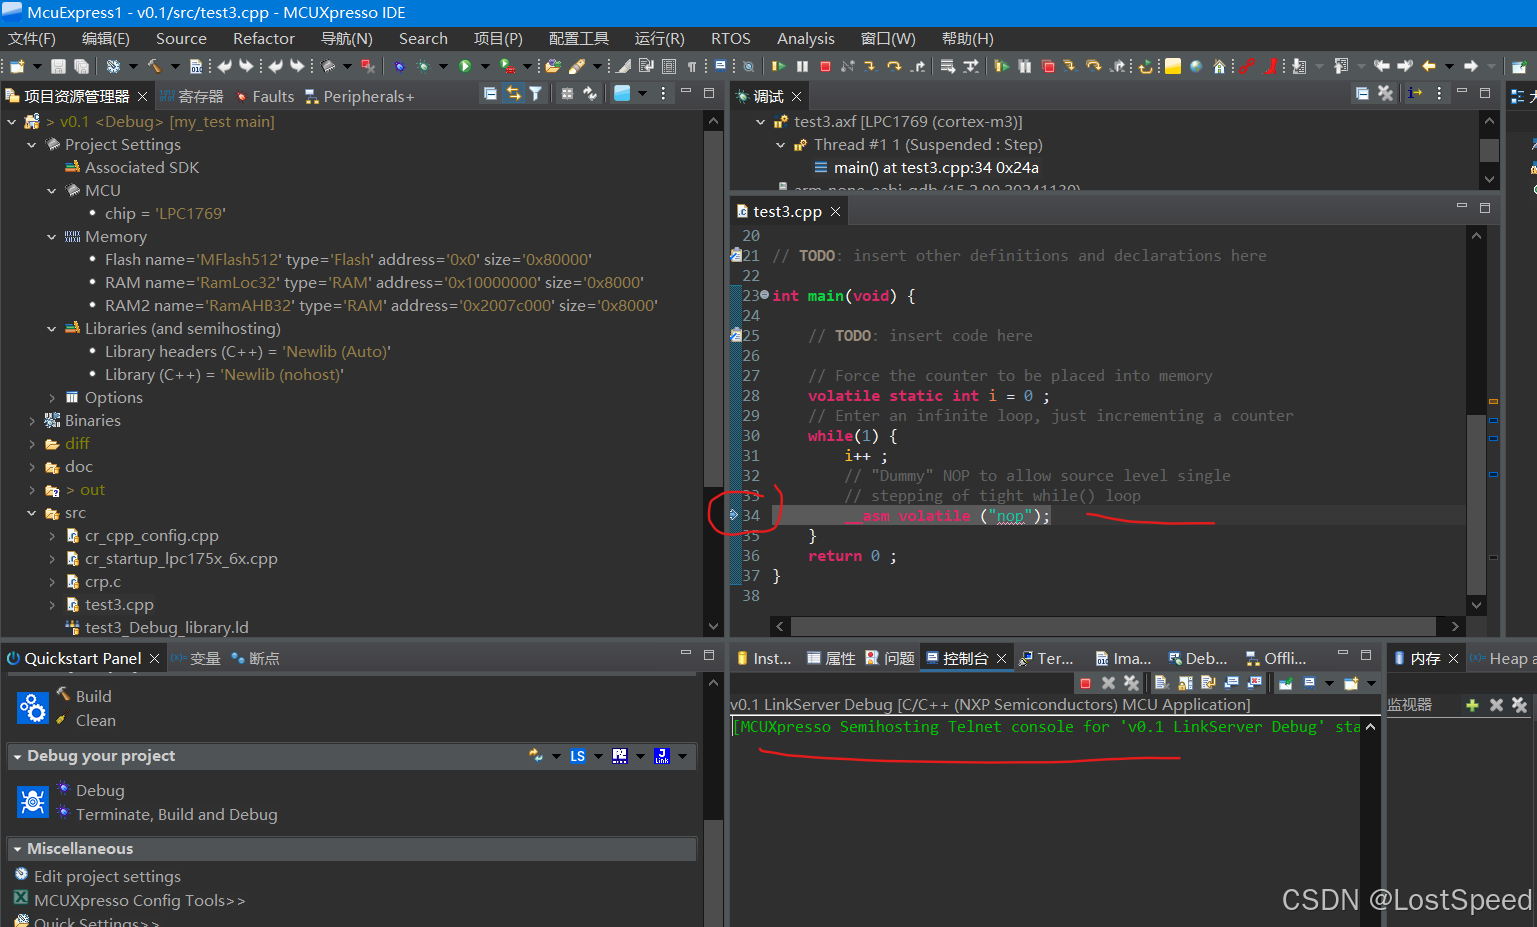Click the editor horizontal scrollbar

1115,626
